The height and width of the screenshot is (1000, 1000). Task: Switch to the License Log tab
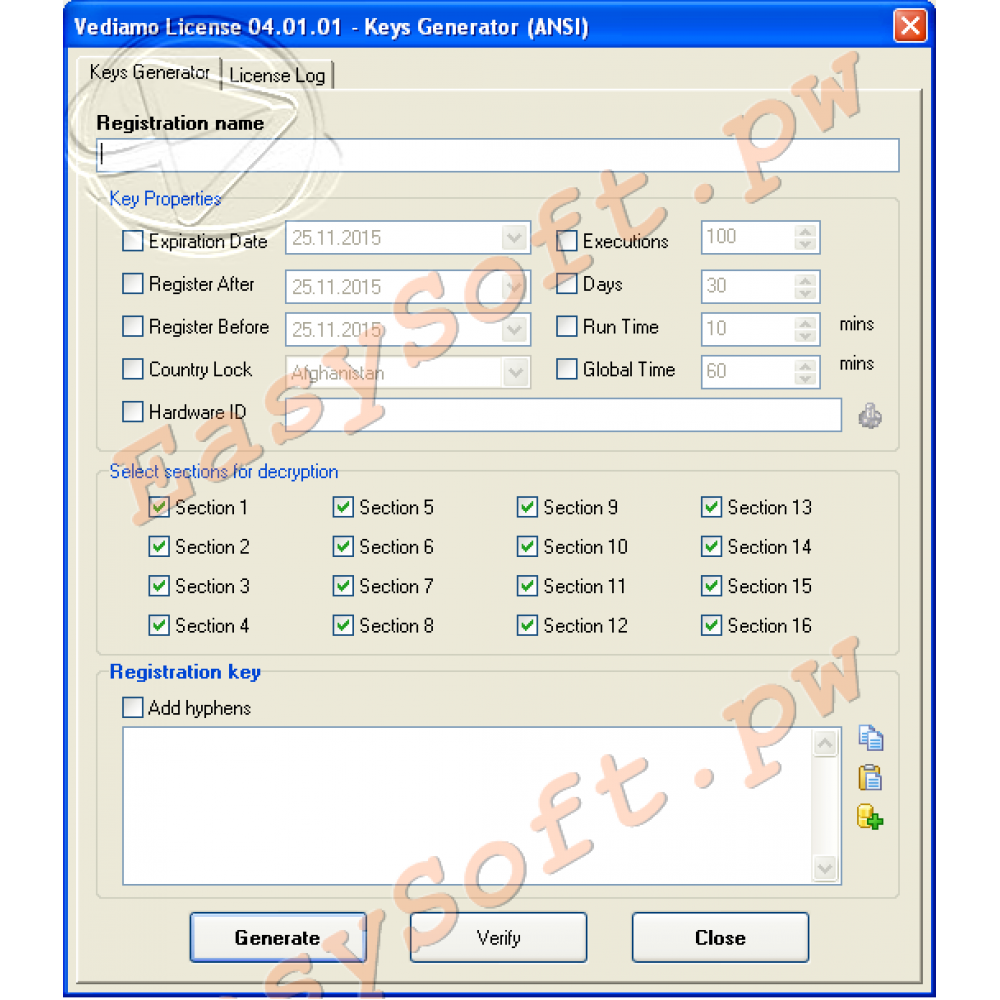pyautogui.click(x=277, y=76)
